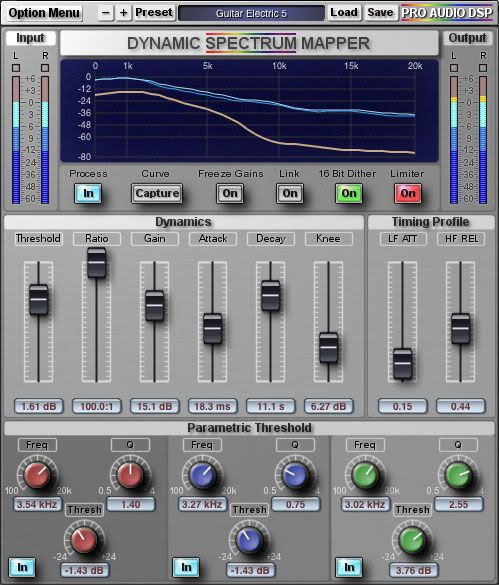Click the blue Q knob showing 0.75
Screen dimensions: 499x585
click(295, 475)
